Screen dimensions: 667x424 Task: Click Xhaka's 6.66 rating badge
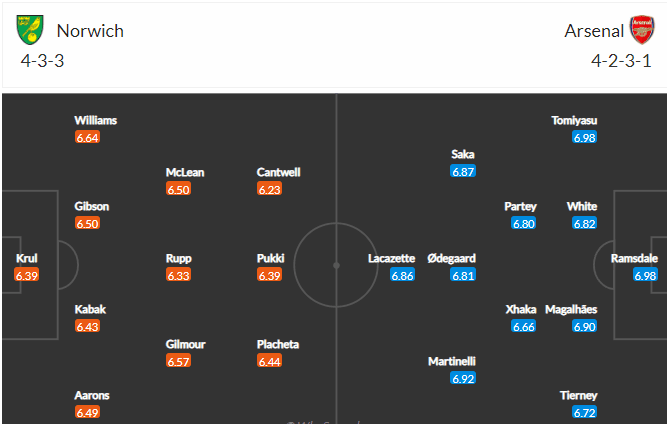click(524, 326)
